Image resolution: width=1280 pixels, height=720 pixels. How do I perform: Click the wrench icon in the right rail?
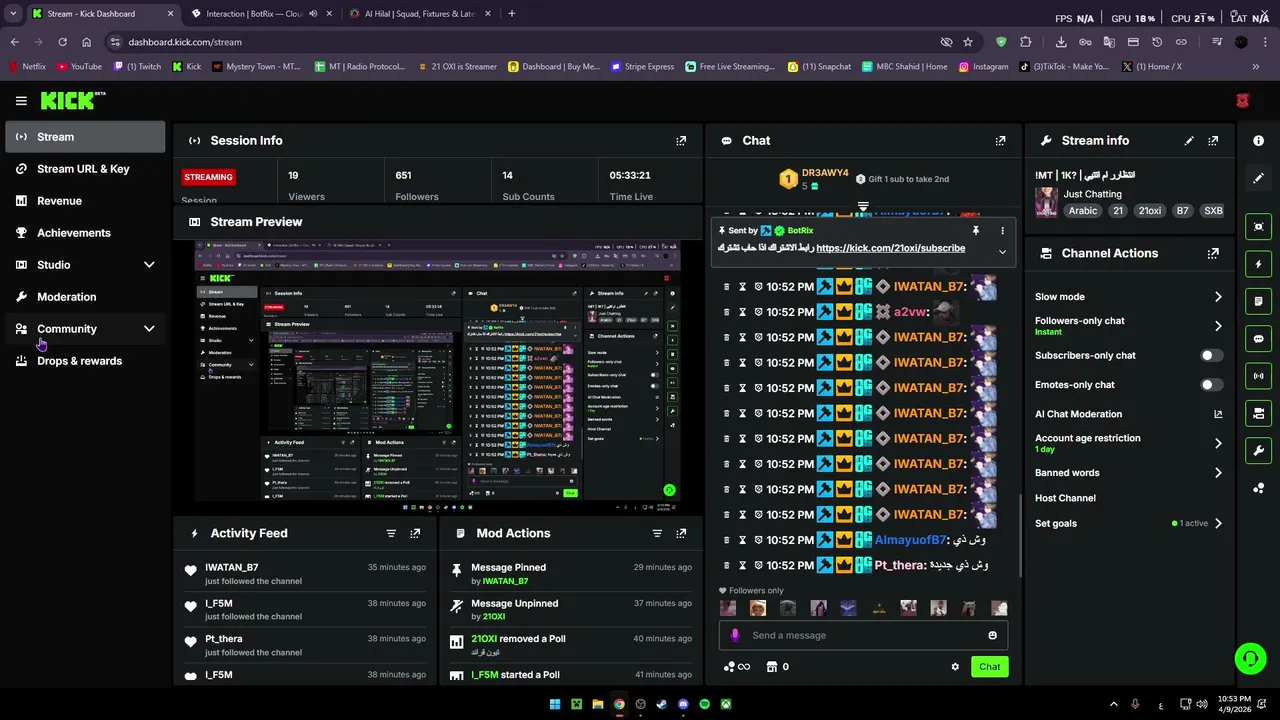pos(1259,451)
